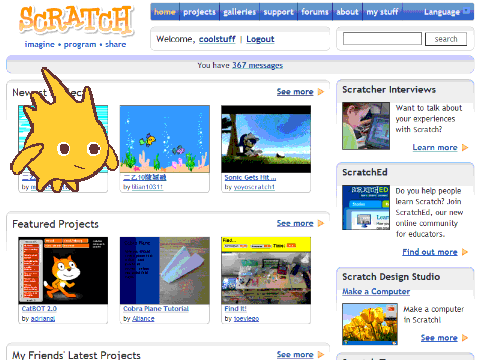Viewport: 480px width, 360px height.
Task: Open the Scratcher Interviews photo
Action: 366,126
